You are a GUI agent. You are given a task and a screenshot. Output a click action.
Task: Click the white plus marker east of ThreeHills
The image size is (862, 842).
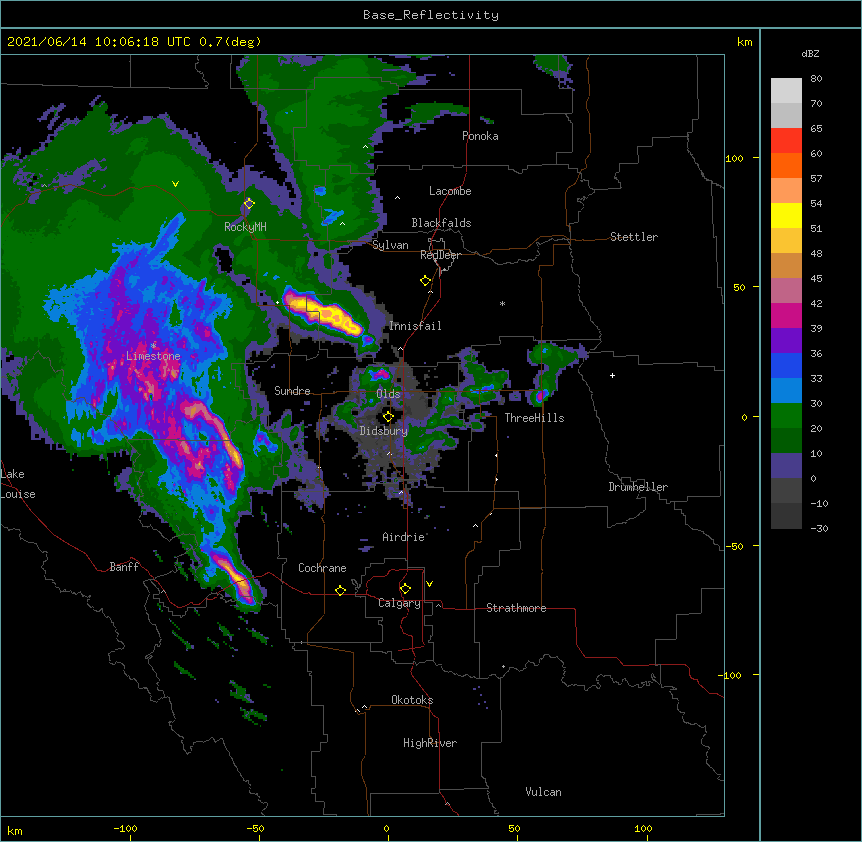[x=612, y=375]
